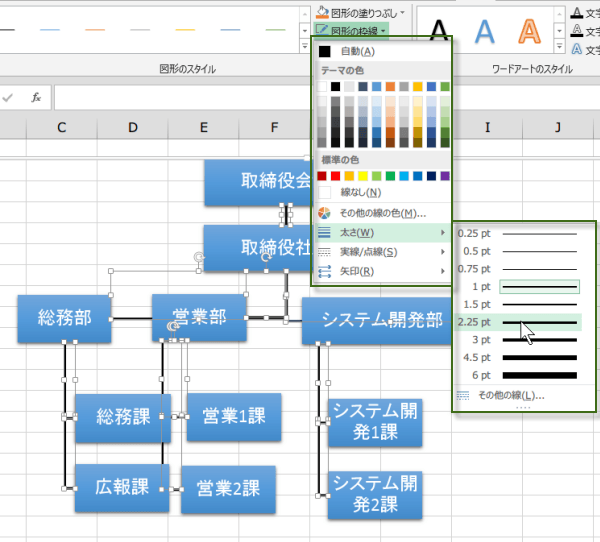This screenshot has width=600, height=542.
Task: Click the text fill icon
Action: [577, 13]
